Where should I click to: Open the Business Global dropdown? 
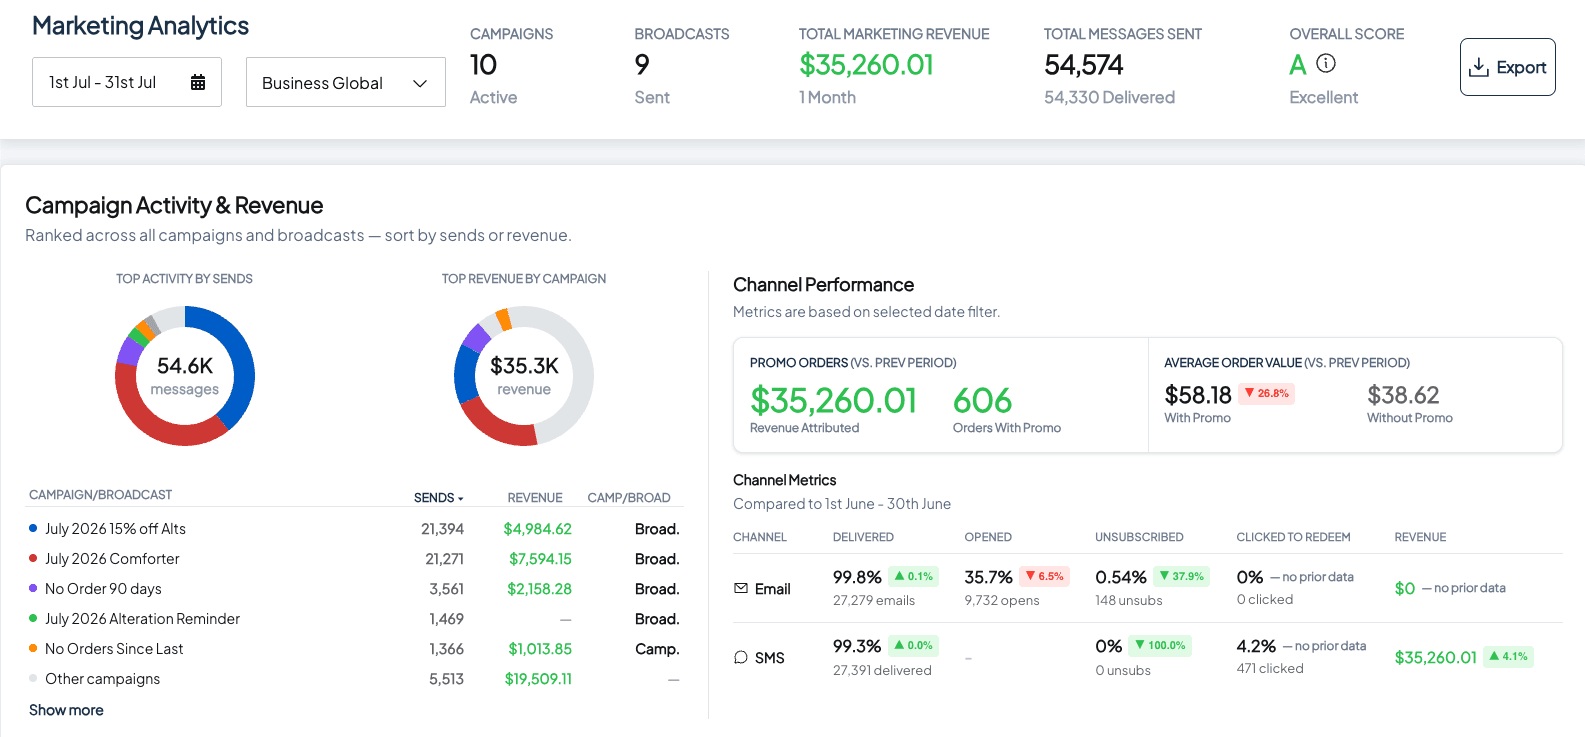pyautogui.click(x=346, y=82)
